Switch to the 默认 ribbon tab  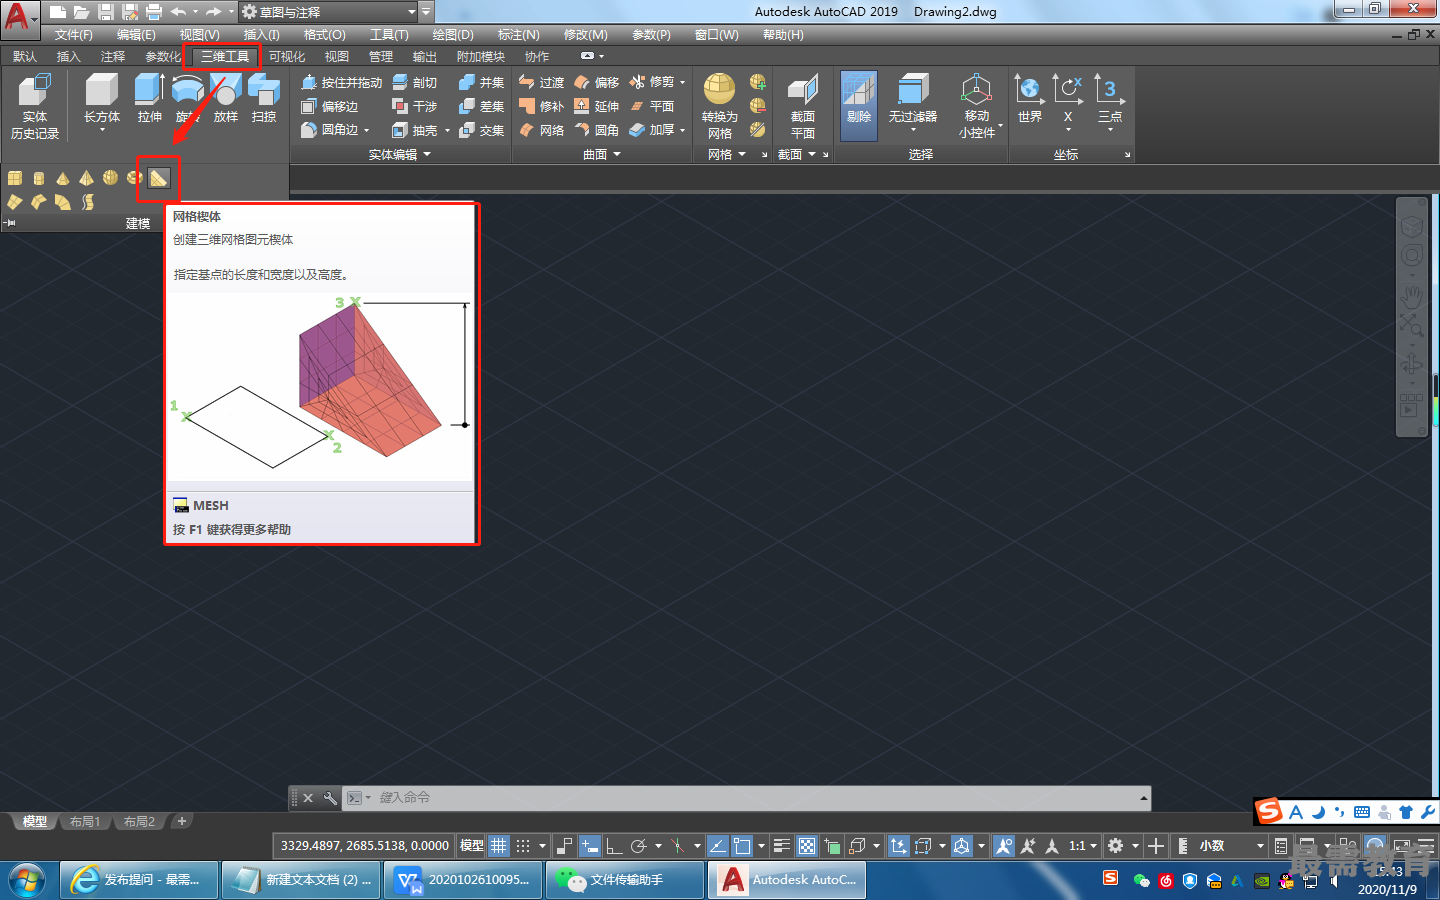(25, 56)
